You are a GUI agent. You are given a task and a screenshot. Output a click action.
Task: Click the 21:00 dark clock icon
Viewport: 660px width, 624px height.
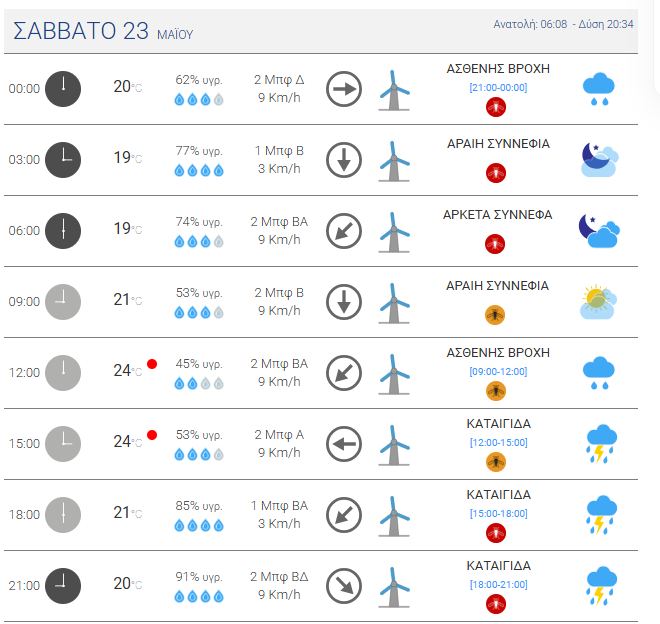coord(63,586)
